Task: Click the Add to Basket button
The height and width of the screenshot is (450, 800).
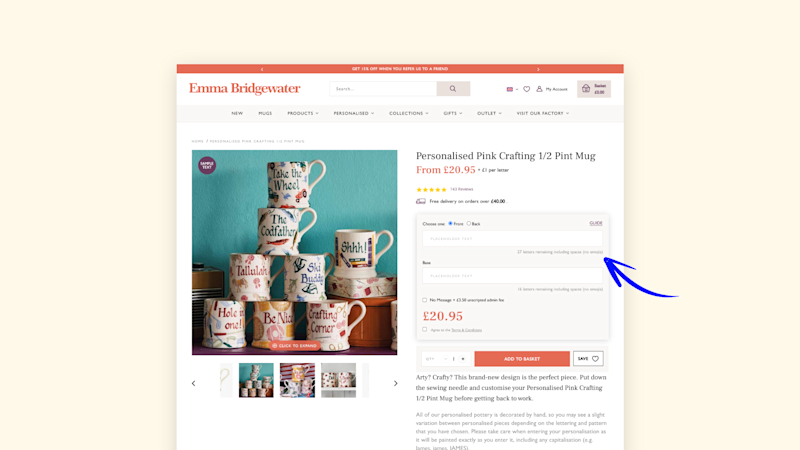Action: coord(522,359)
